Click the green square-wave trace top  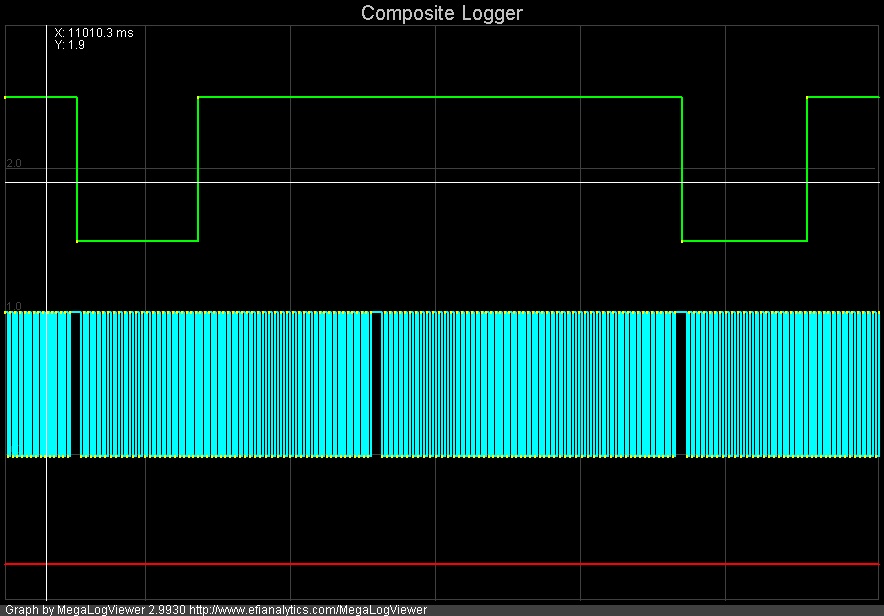pos(440,97)
